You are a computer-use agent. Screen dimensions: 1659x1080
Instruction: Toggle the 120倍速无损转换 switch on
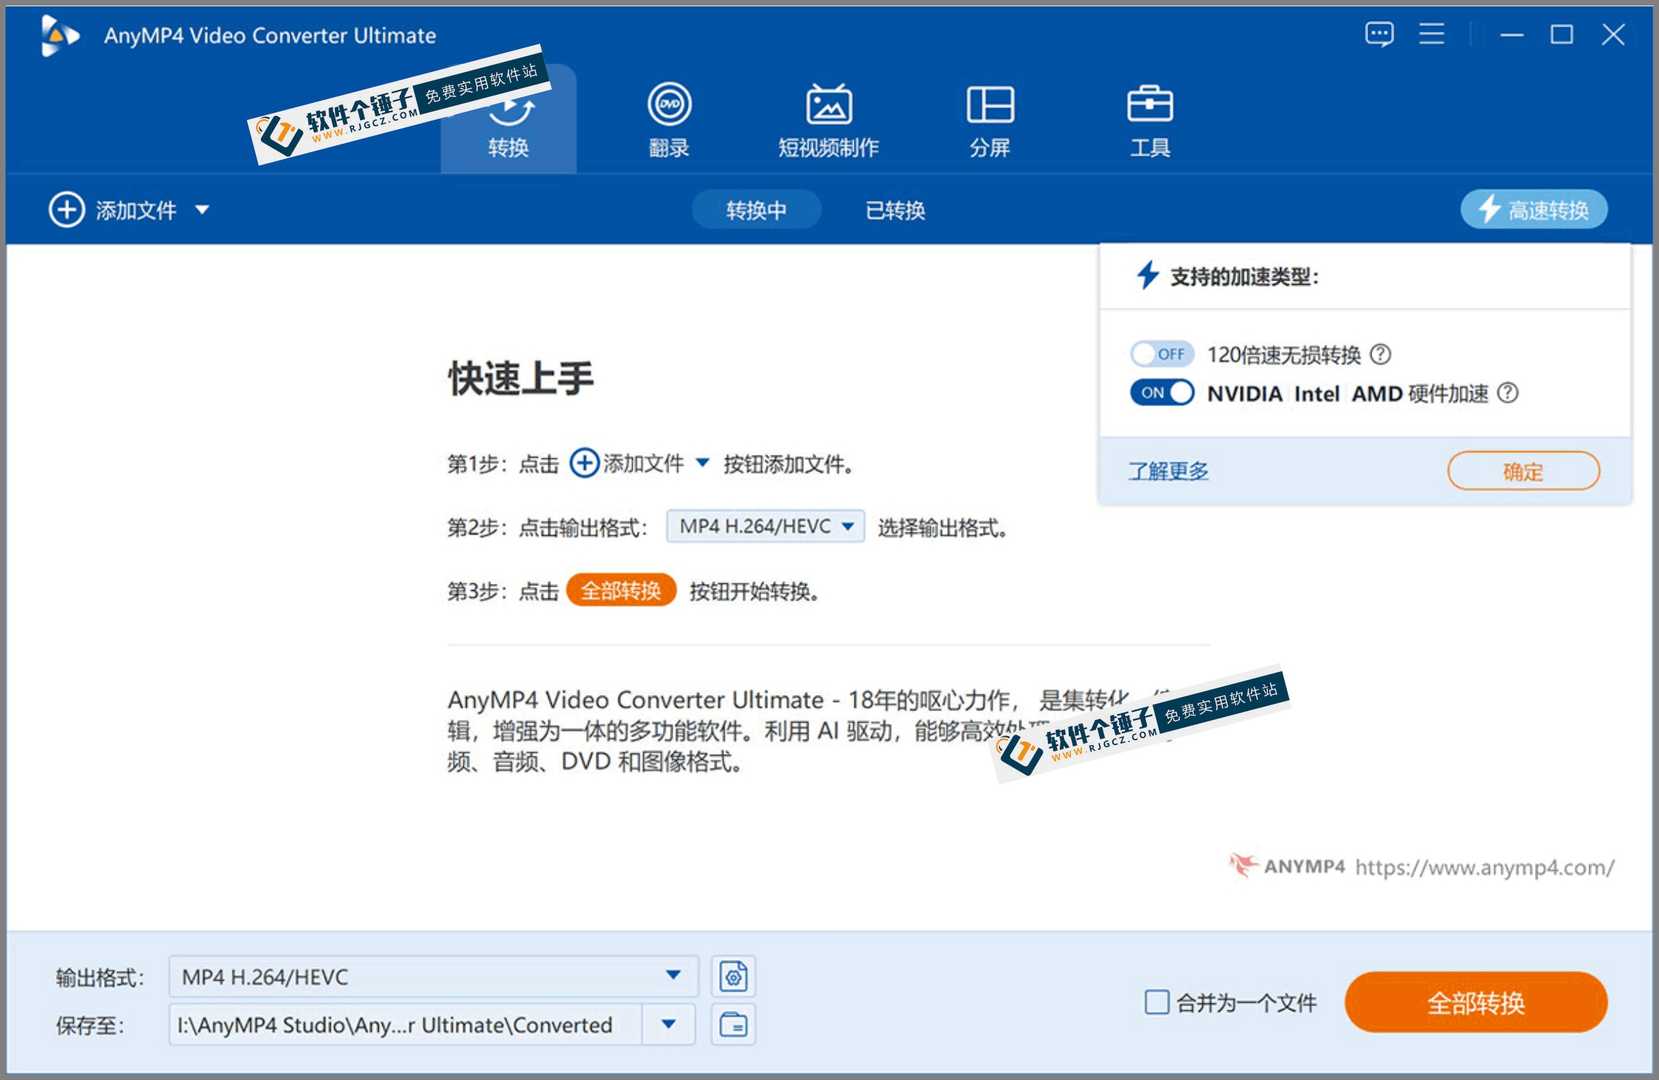(1161, 354)
